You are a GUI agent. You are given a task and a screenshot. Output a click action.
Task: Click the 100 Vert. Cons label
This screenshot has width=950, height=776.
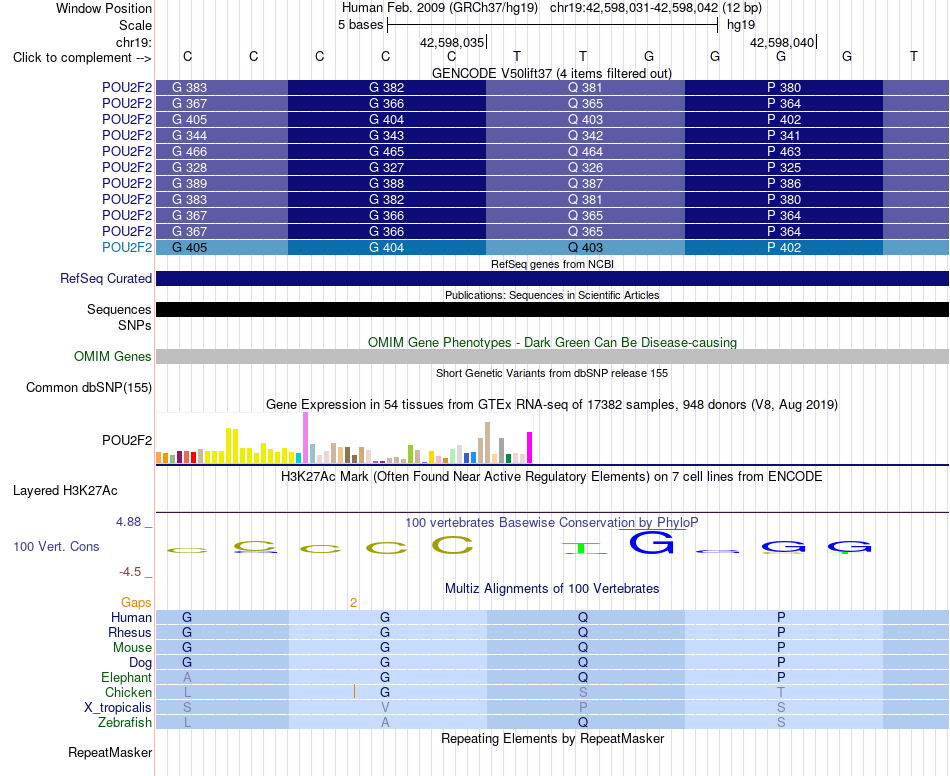56,546
